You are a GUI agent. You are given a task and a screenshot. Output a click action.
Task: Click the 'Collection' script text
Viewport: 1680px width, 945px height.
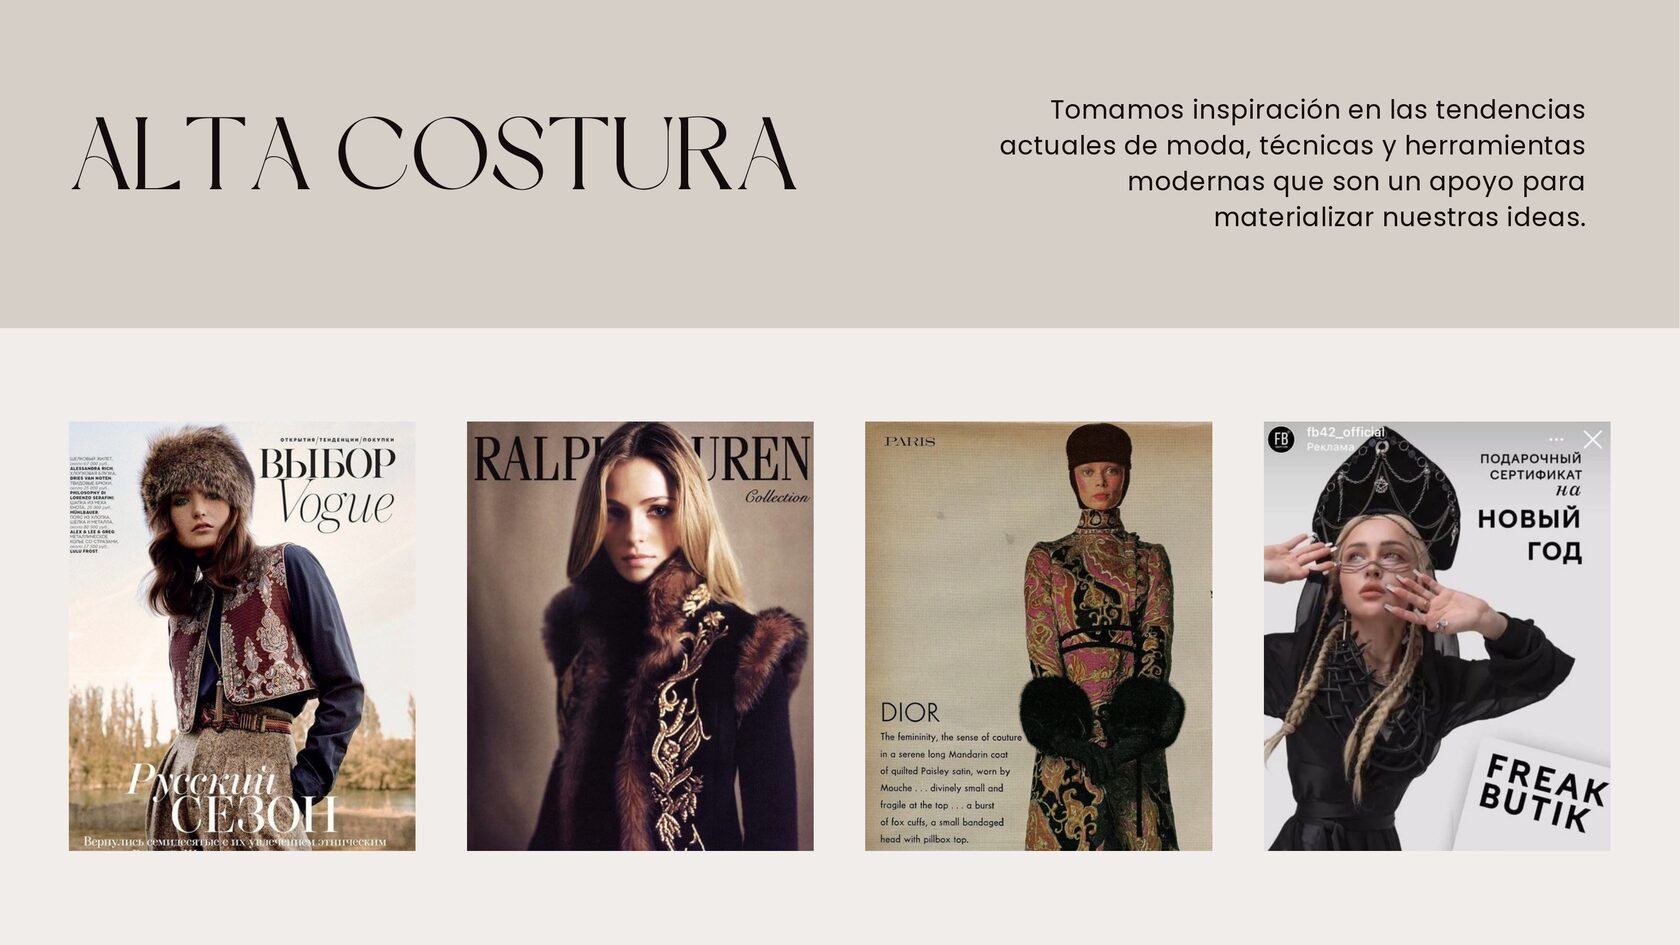777,497
